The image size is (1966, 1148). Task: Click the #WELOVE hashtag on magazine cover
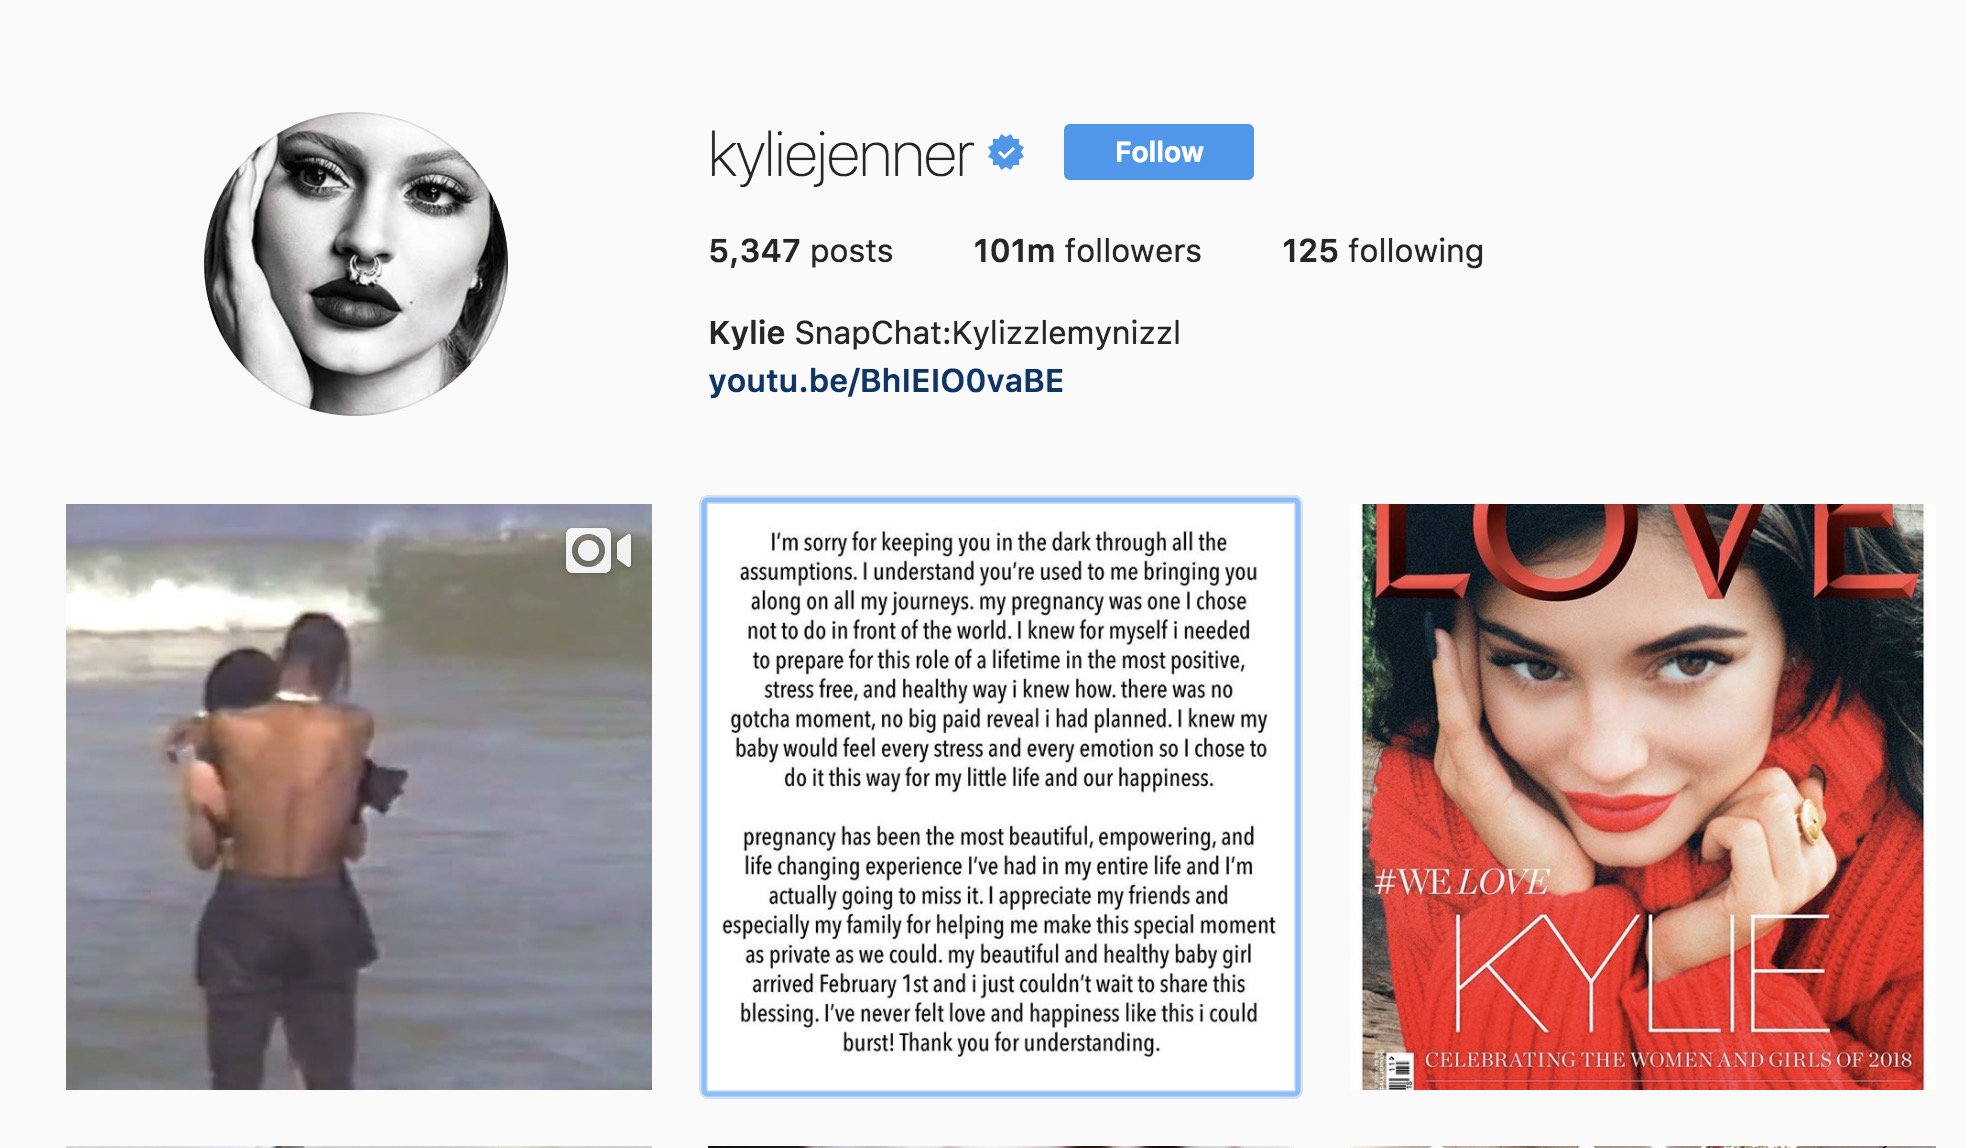pyautogui.click(x=1462, y=882)
